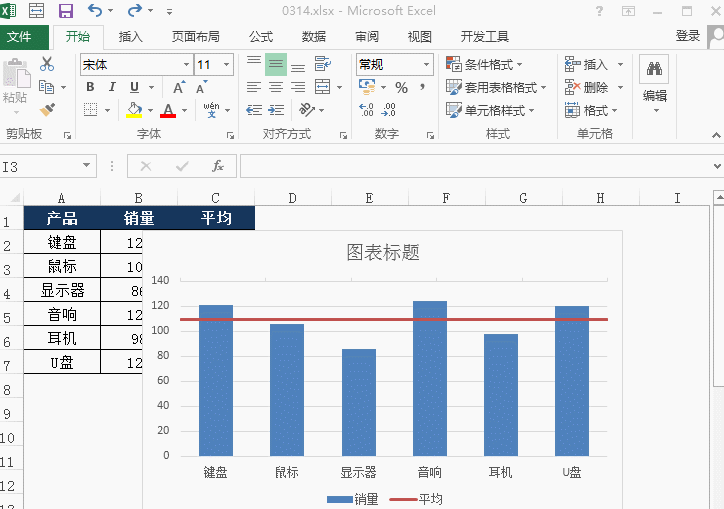Screen dimensions: 724x509
Task: Click the accounting number format icon
Action: pos(367,87)
